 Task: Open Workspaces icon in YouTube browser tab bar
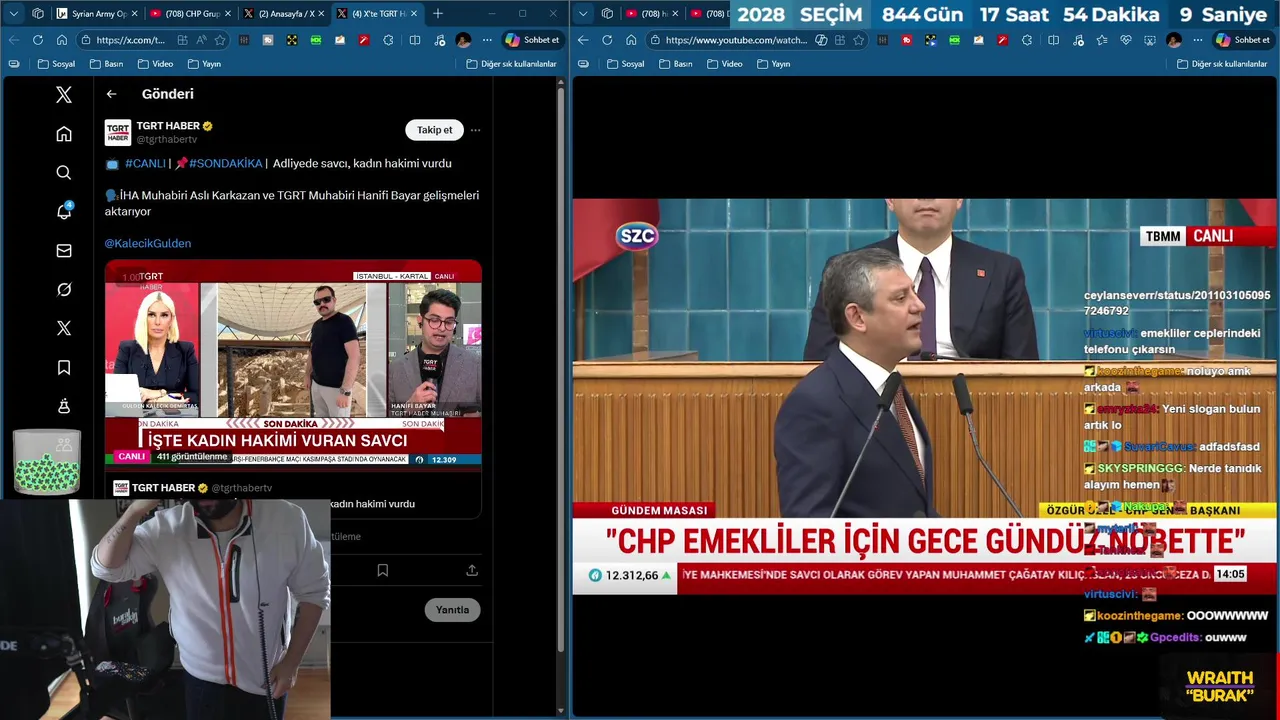click(x=607, y=14)
